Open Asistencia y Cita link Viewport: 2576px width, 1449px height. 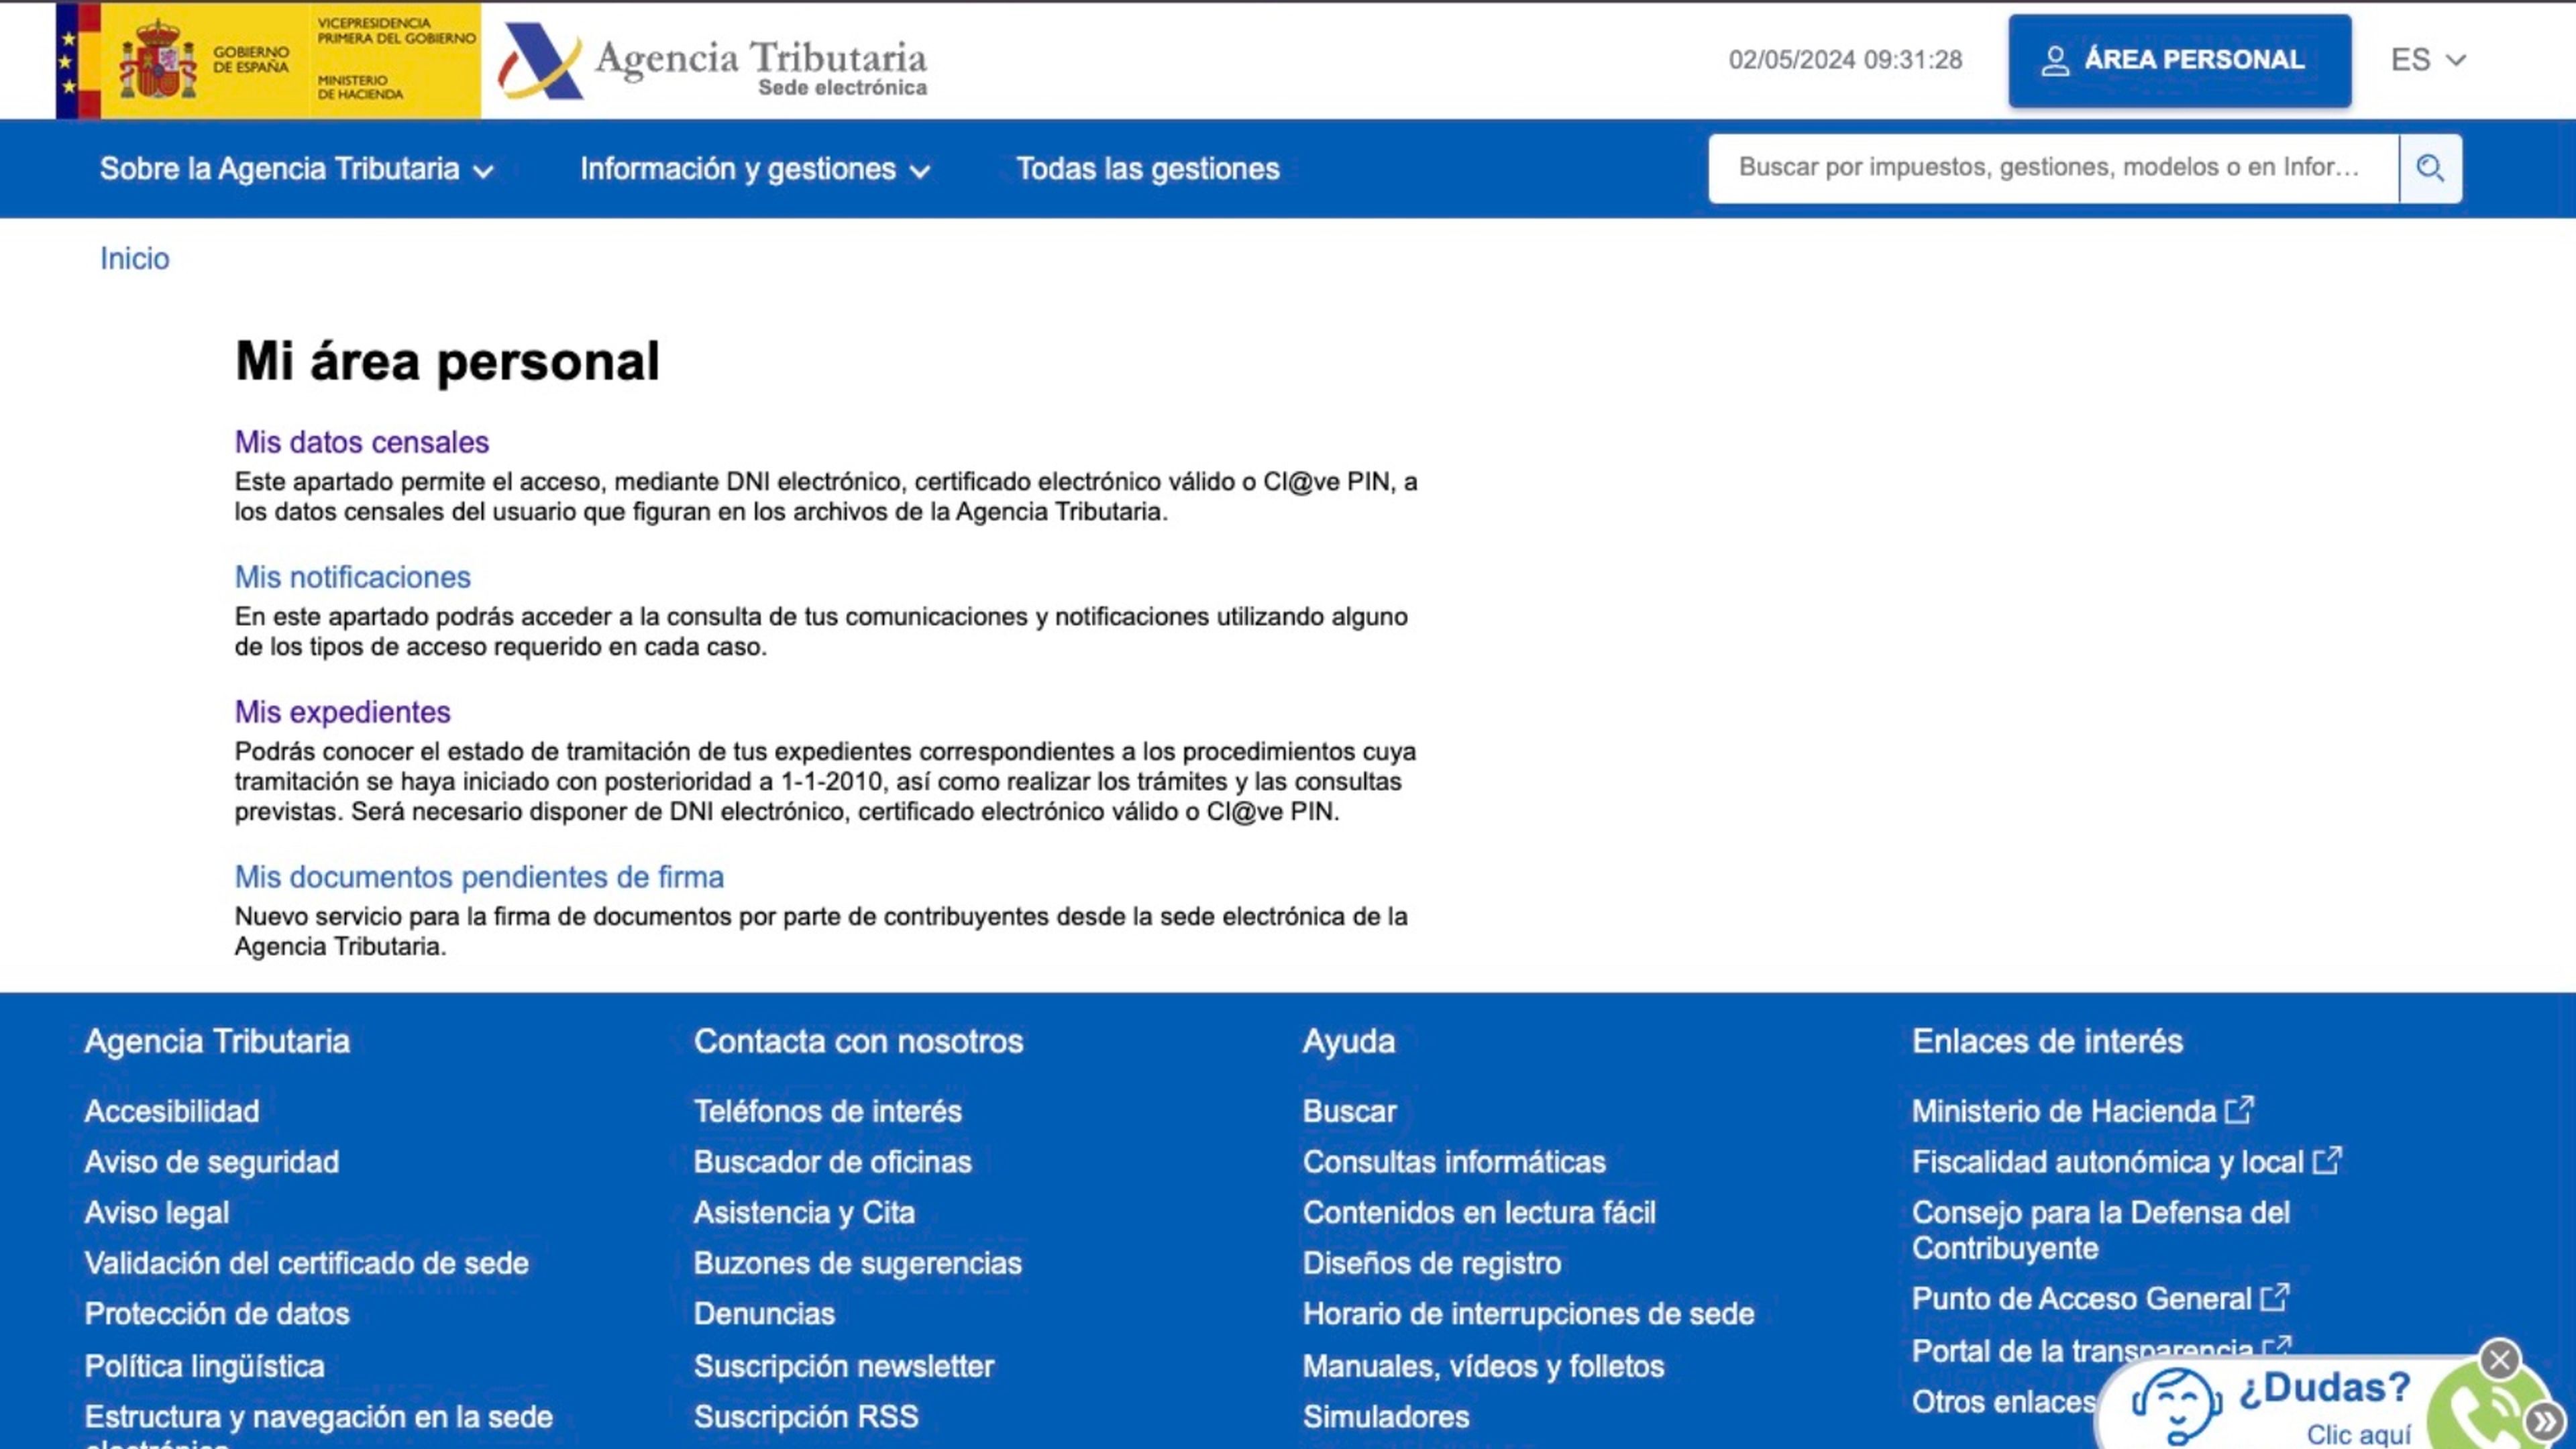[805, 1213]
